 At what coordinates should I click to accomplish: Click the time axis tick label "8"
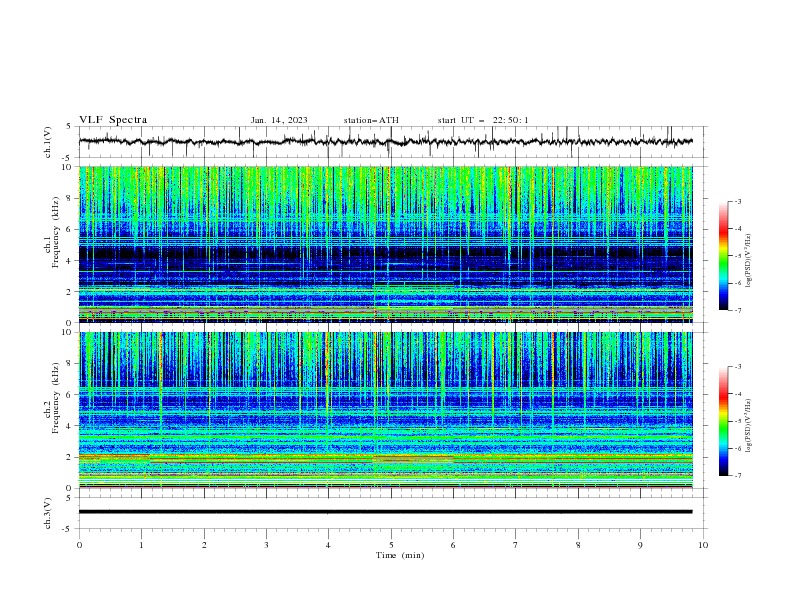pos(578,545)
